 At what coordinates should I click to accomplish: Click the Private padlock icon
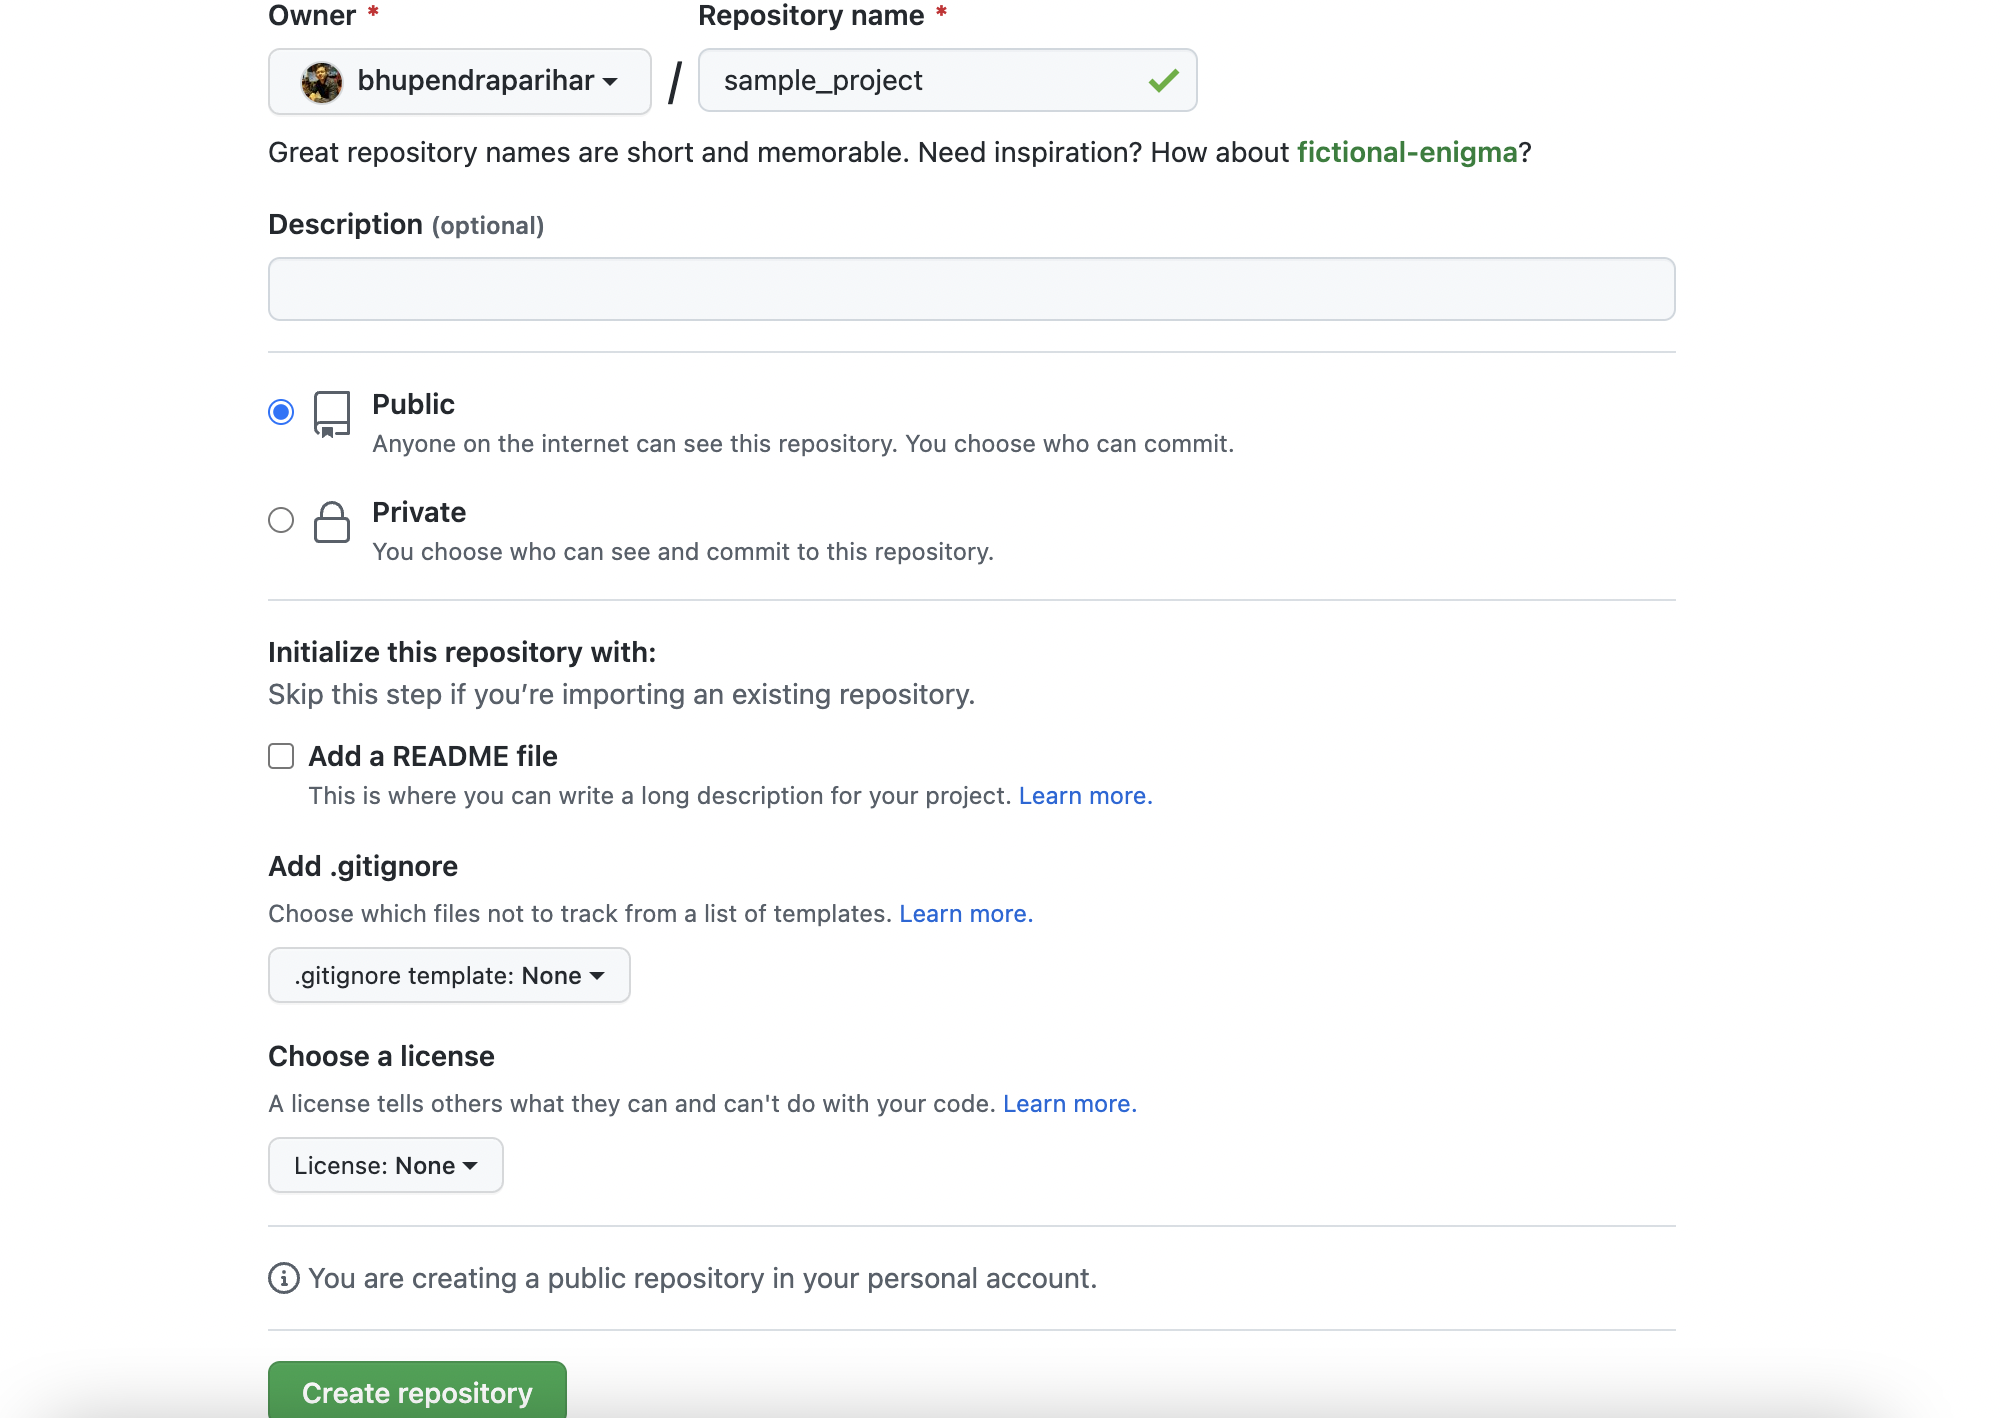click(x=331, y=521)
